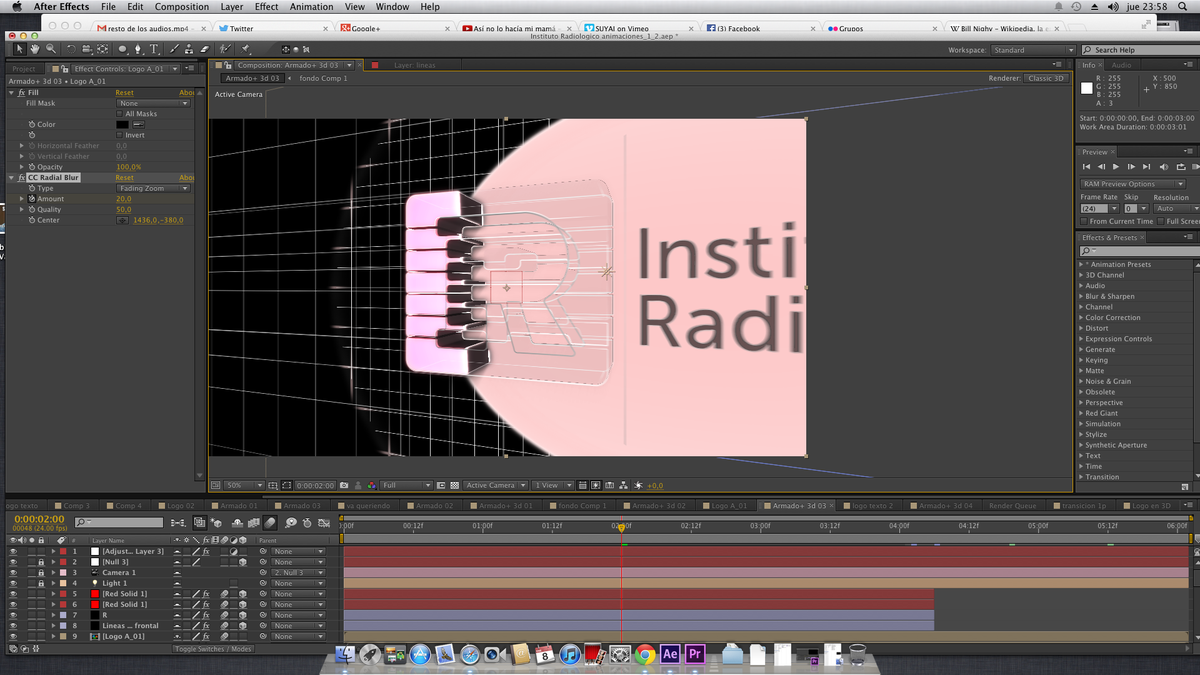The image size is (1200, 675).
Task: Change the CC Radial Blur Type from Fading Zoom
Action: 152,187
